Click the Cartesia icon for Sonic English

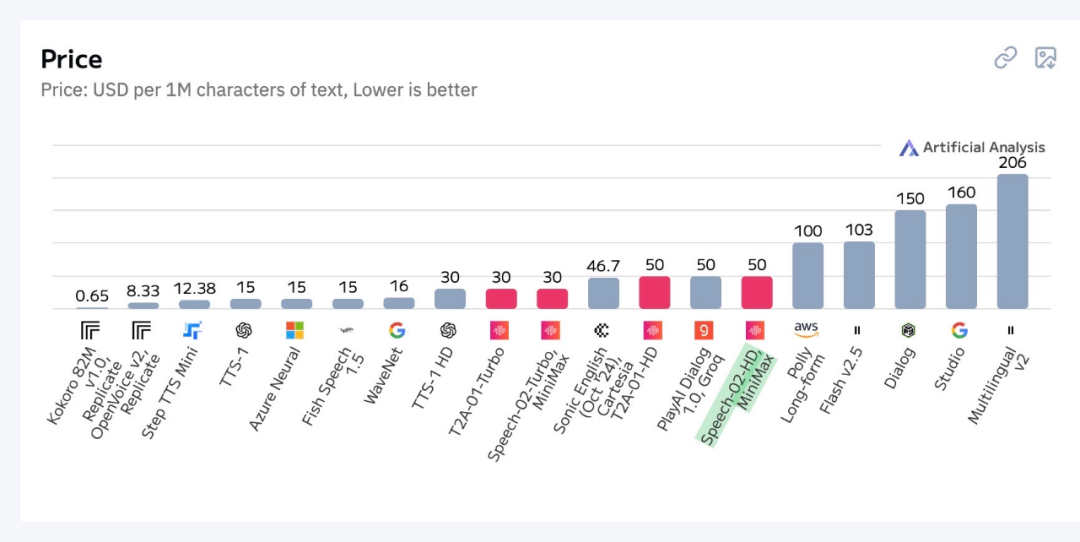[601, 330]
